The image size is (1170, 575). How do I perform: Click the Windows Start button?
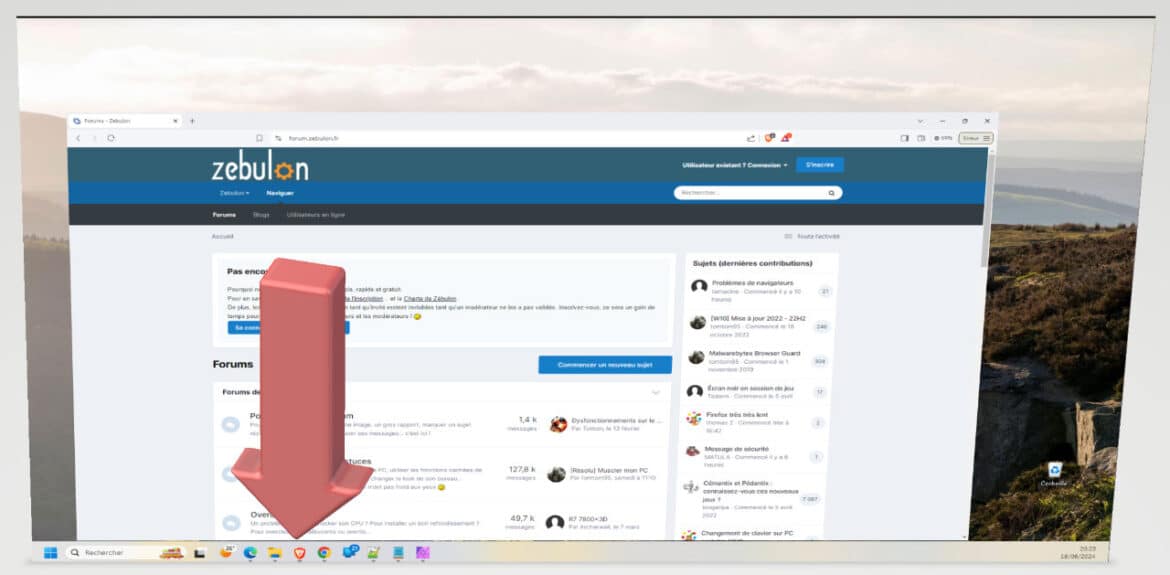click(50, 552)
